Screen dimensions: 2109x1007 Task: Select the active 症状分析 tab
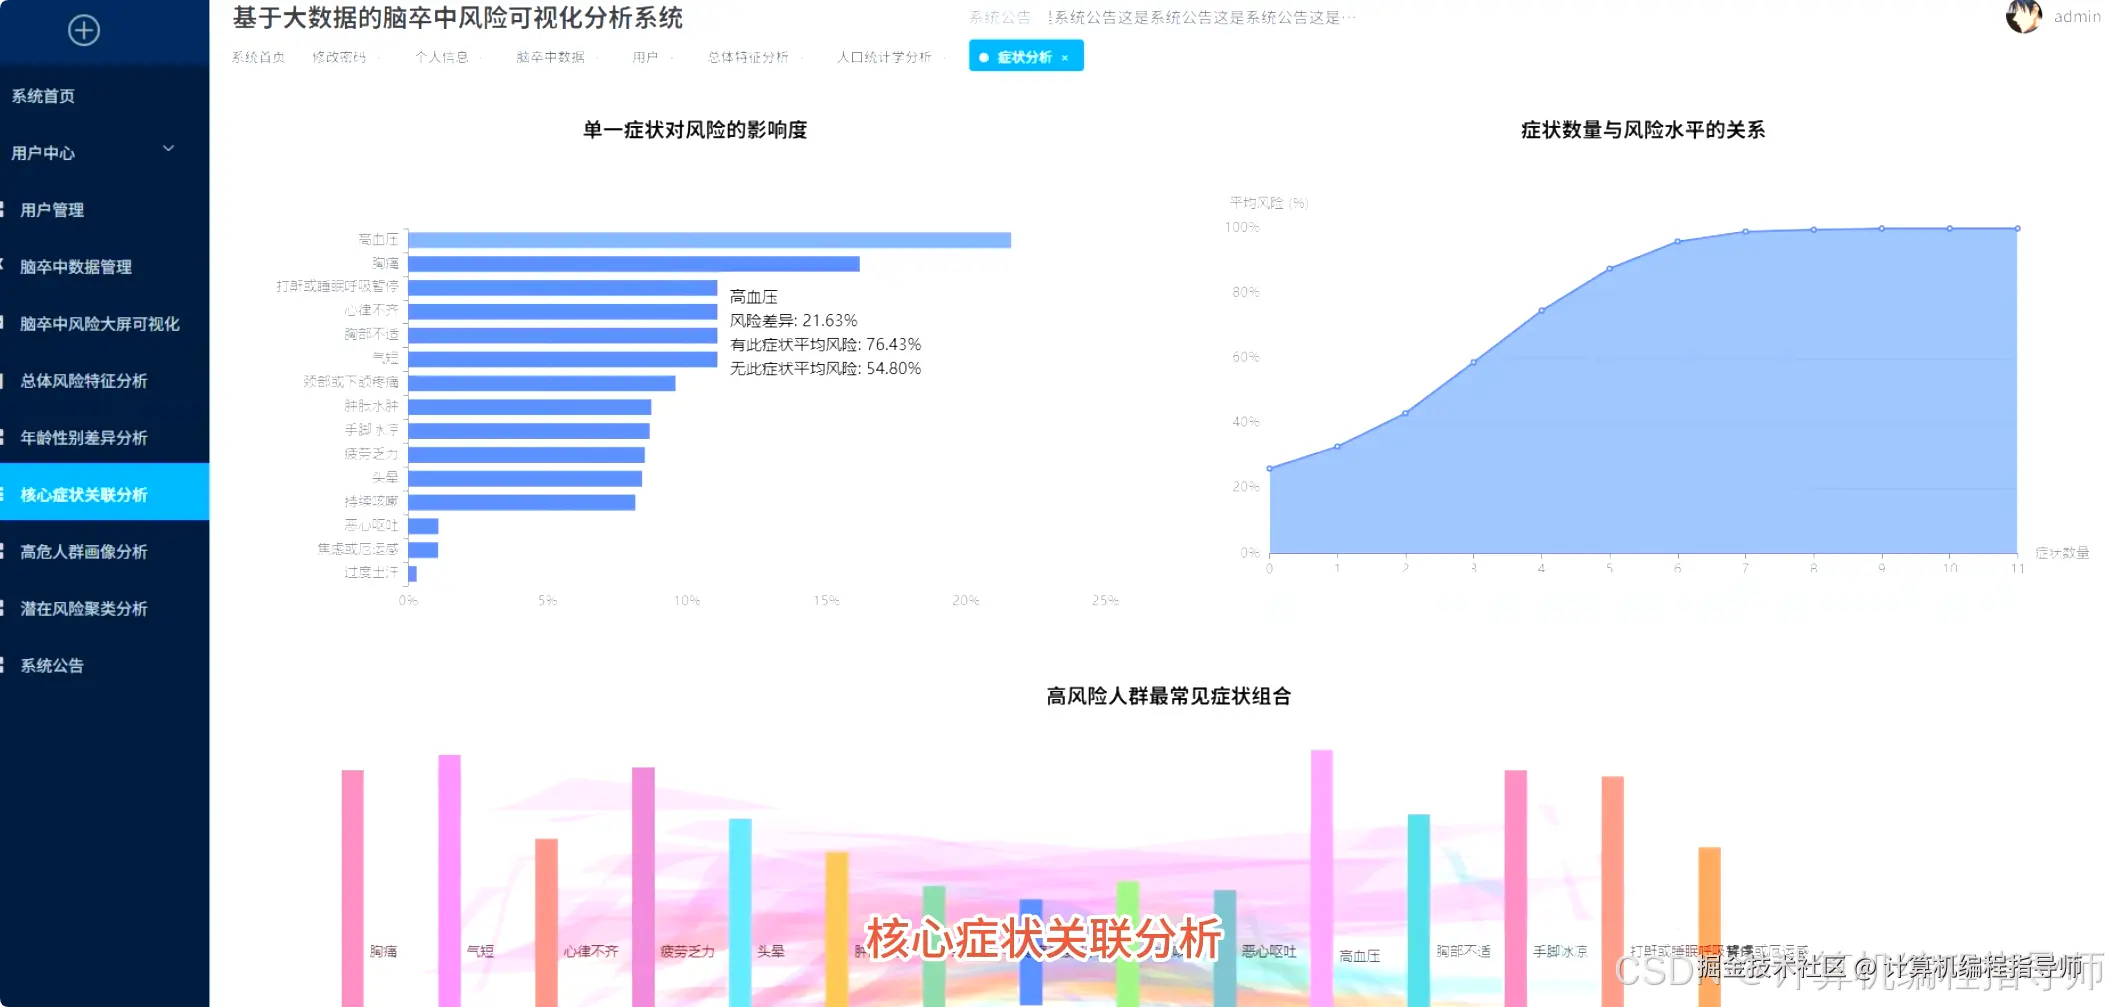point(1025,57)
